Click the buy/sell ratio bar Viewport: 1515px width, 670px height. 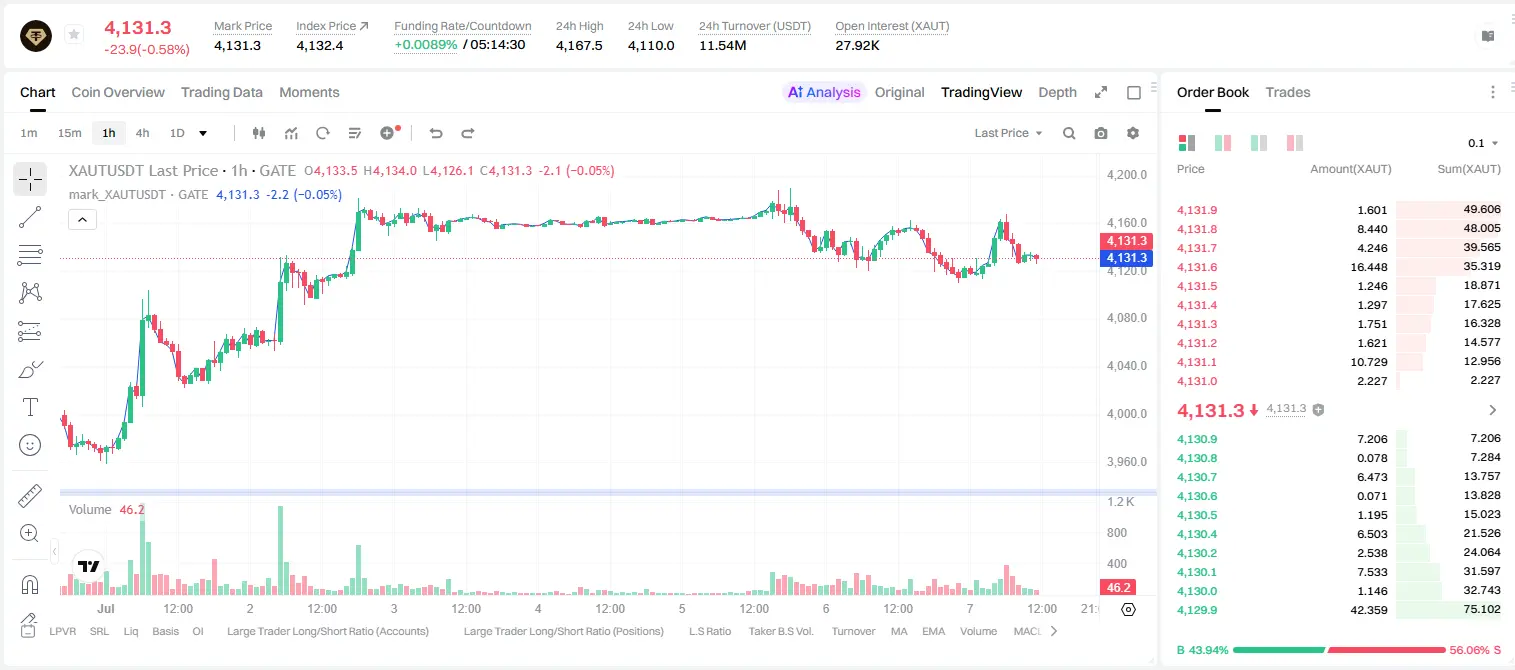tap(1339, 650)
